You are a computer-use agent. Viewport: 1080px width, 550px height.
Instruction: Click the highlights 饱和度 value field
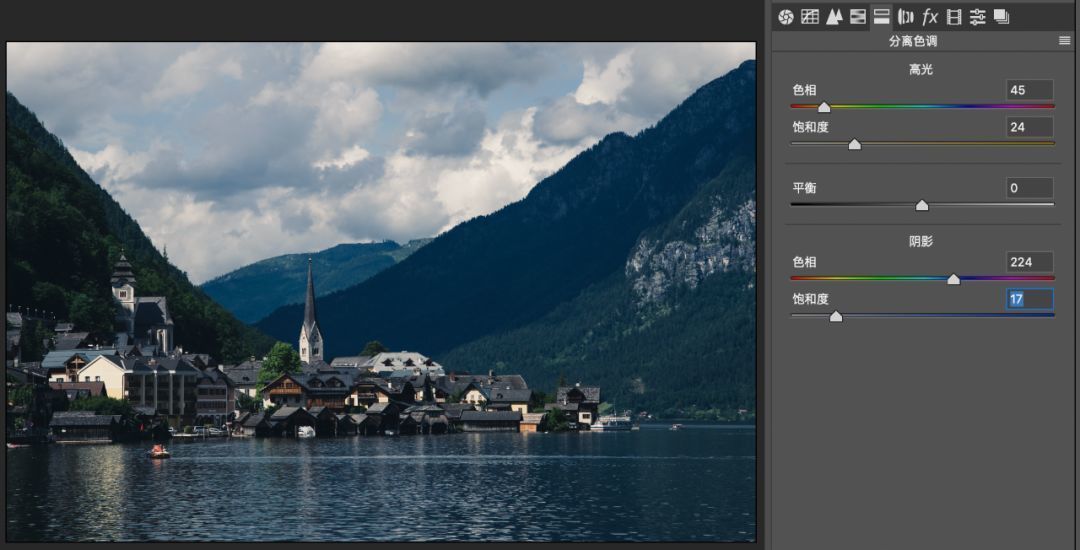[x=1029, y=127]
